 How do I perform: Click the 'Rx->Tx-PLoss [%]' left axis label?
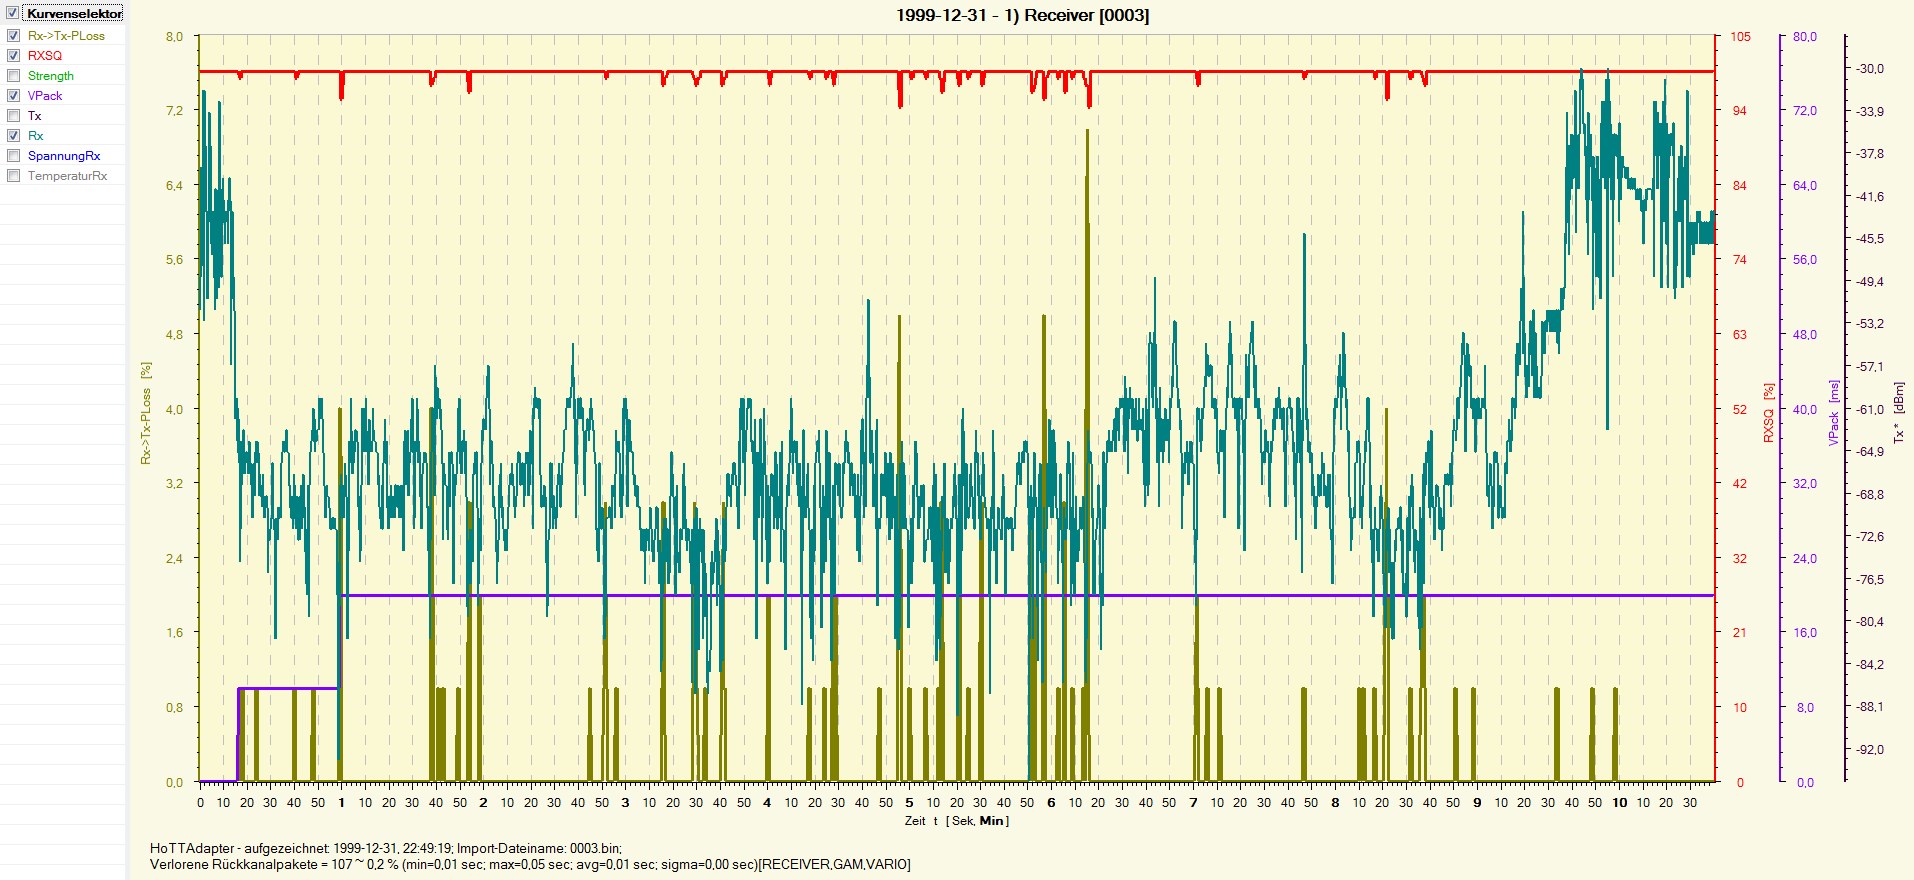coord(146,413)
